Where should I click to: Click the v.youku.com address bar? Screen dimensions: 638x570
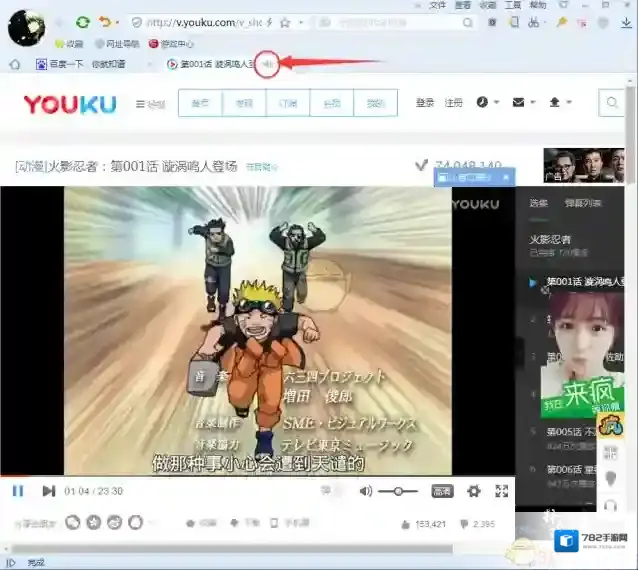203,23
